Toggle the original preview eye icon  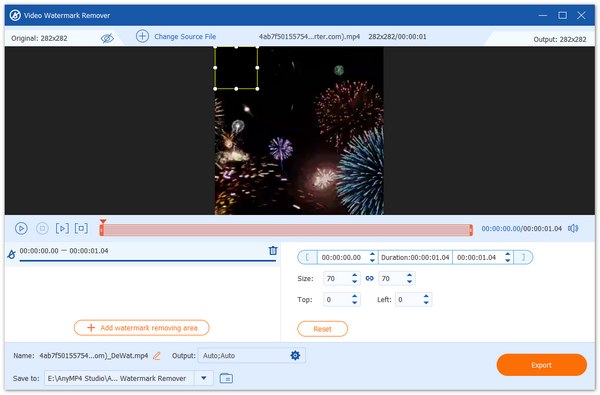(x=107, y=38)
